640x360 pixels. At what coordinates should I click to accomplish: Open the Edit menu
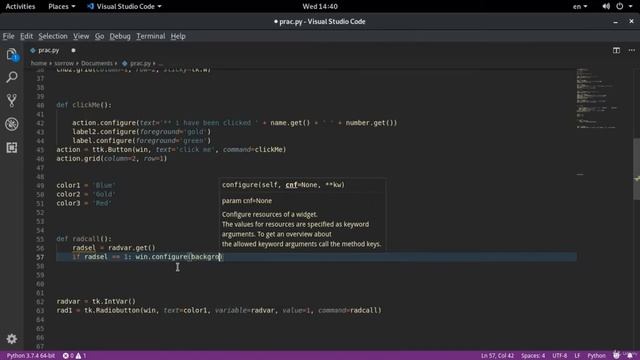point(27,36)
